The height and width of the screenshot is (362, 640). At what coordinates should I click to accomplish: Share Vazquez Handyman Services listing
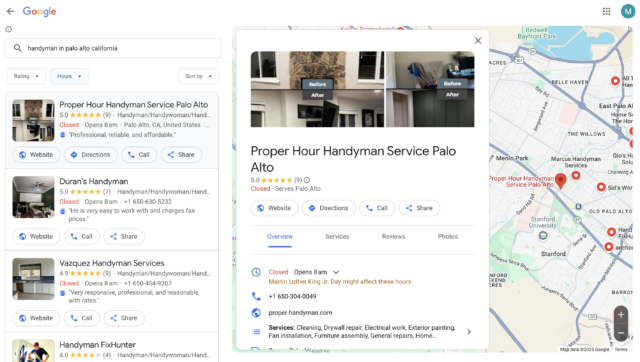click(124, 318)
